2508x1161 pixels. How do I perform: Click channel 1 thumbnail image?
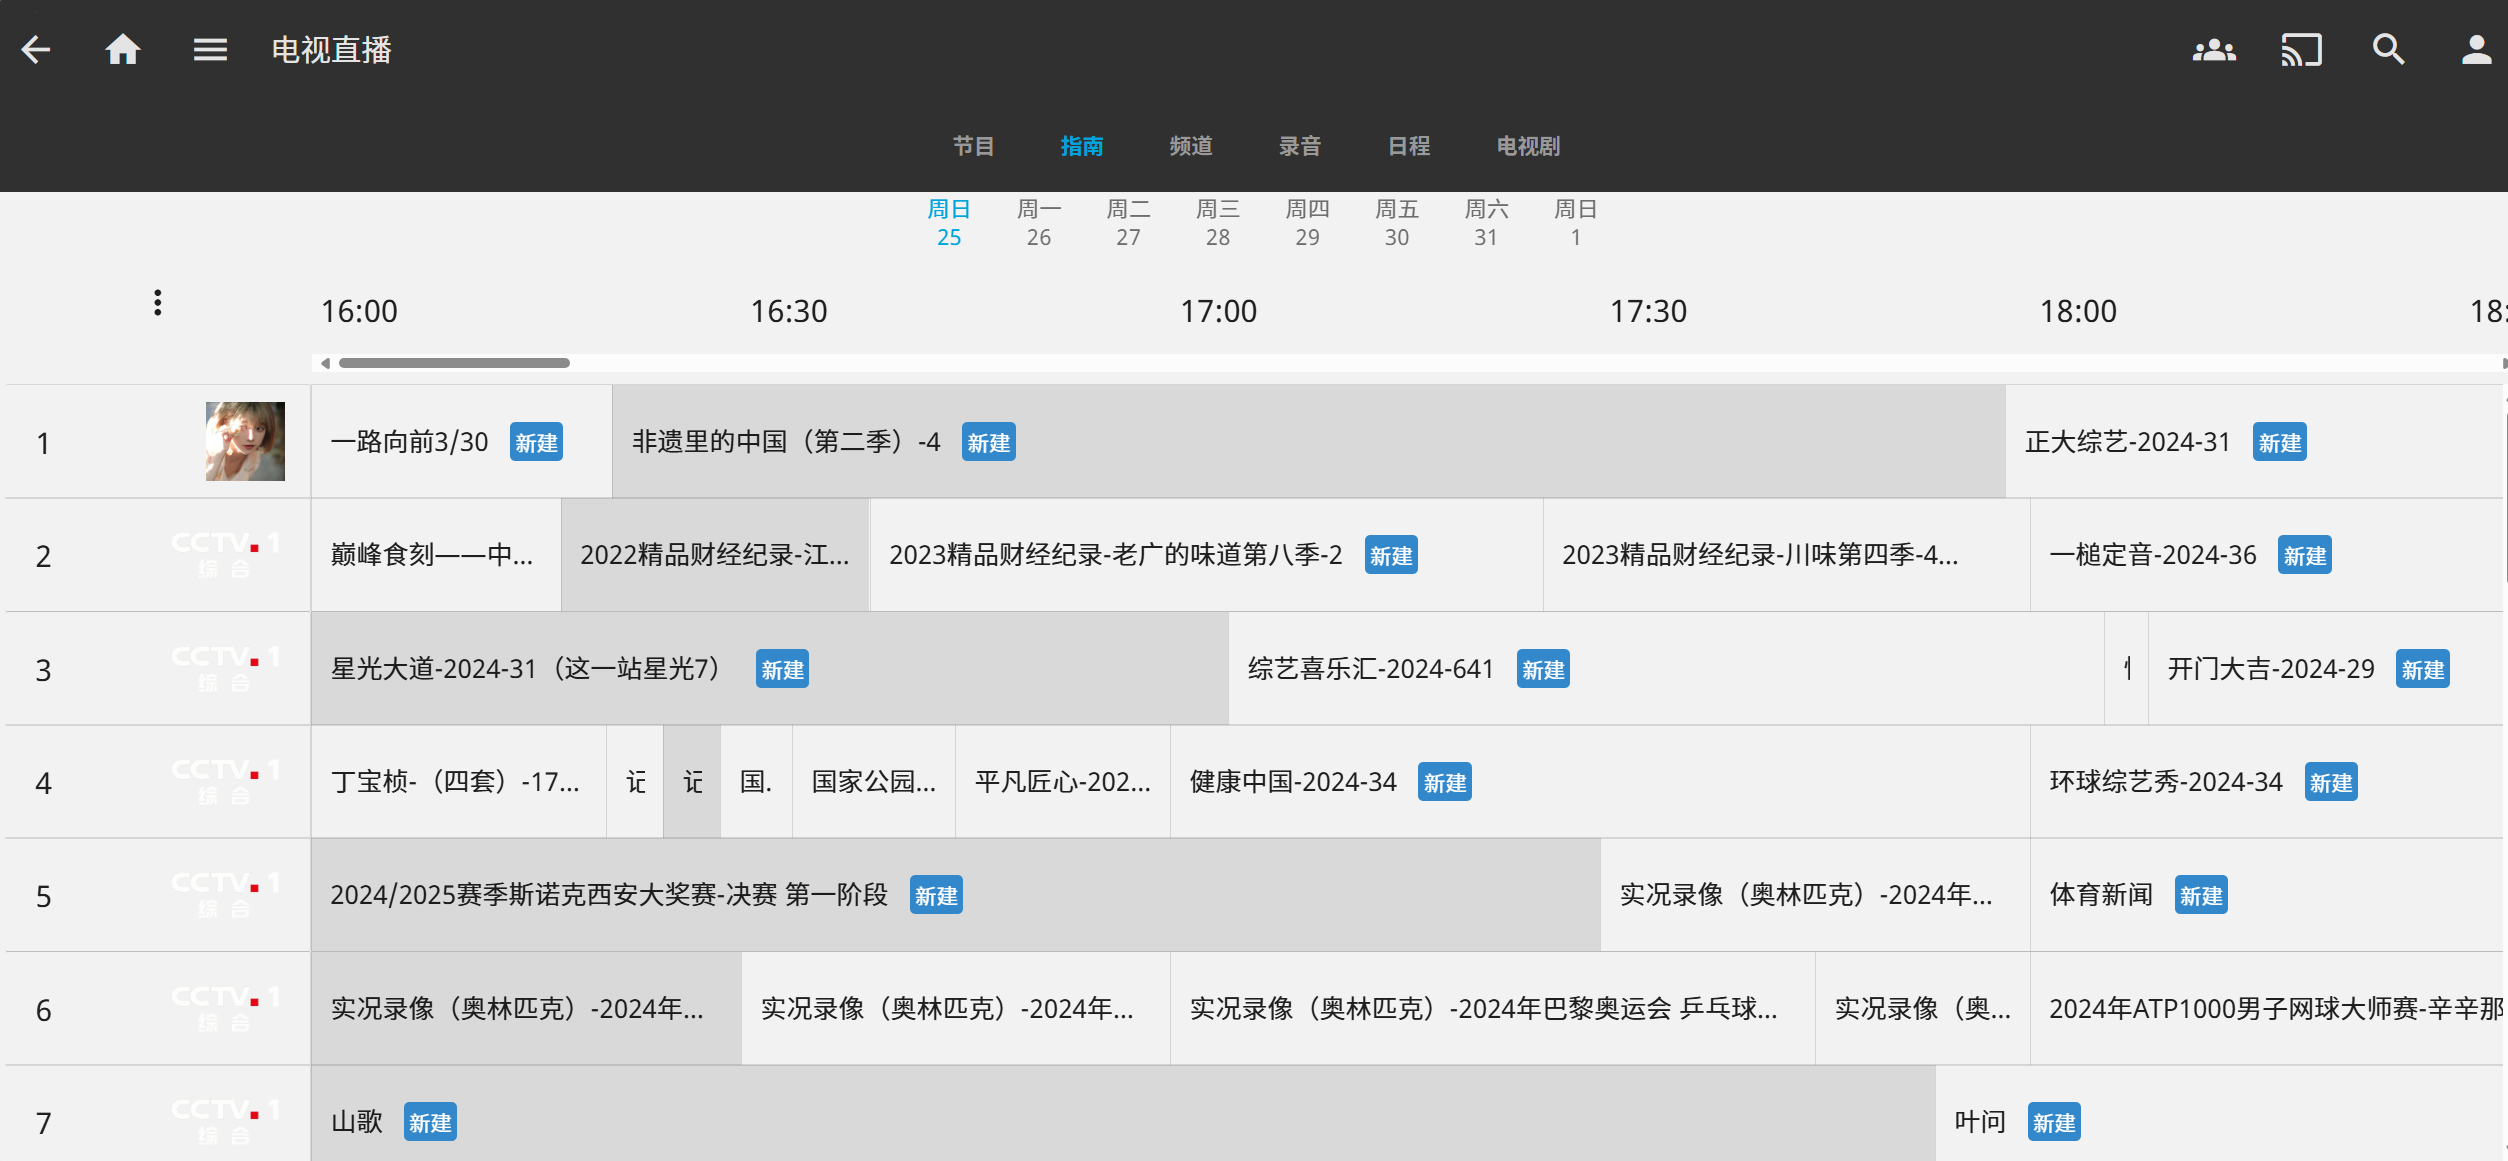[x=245, y=442]
